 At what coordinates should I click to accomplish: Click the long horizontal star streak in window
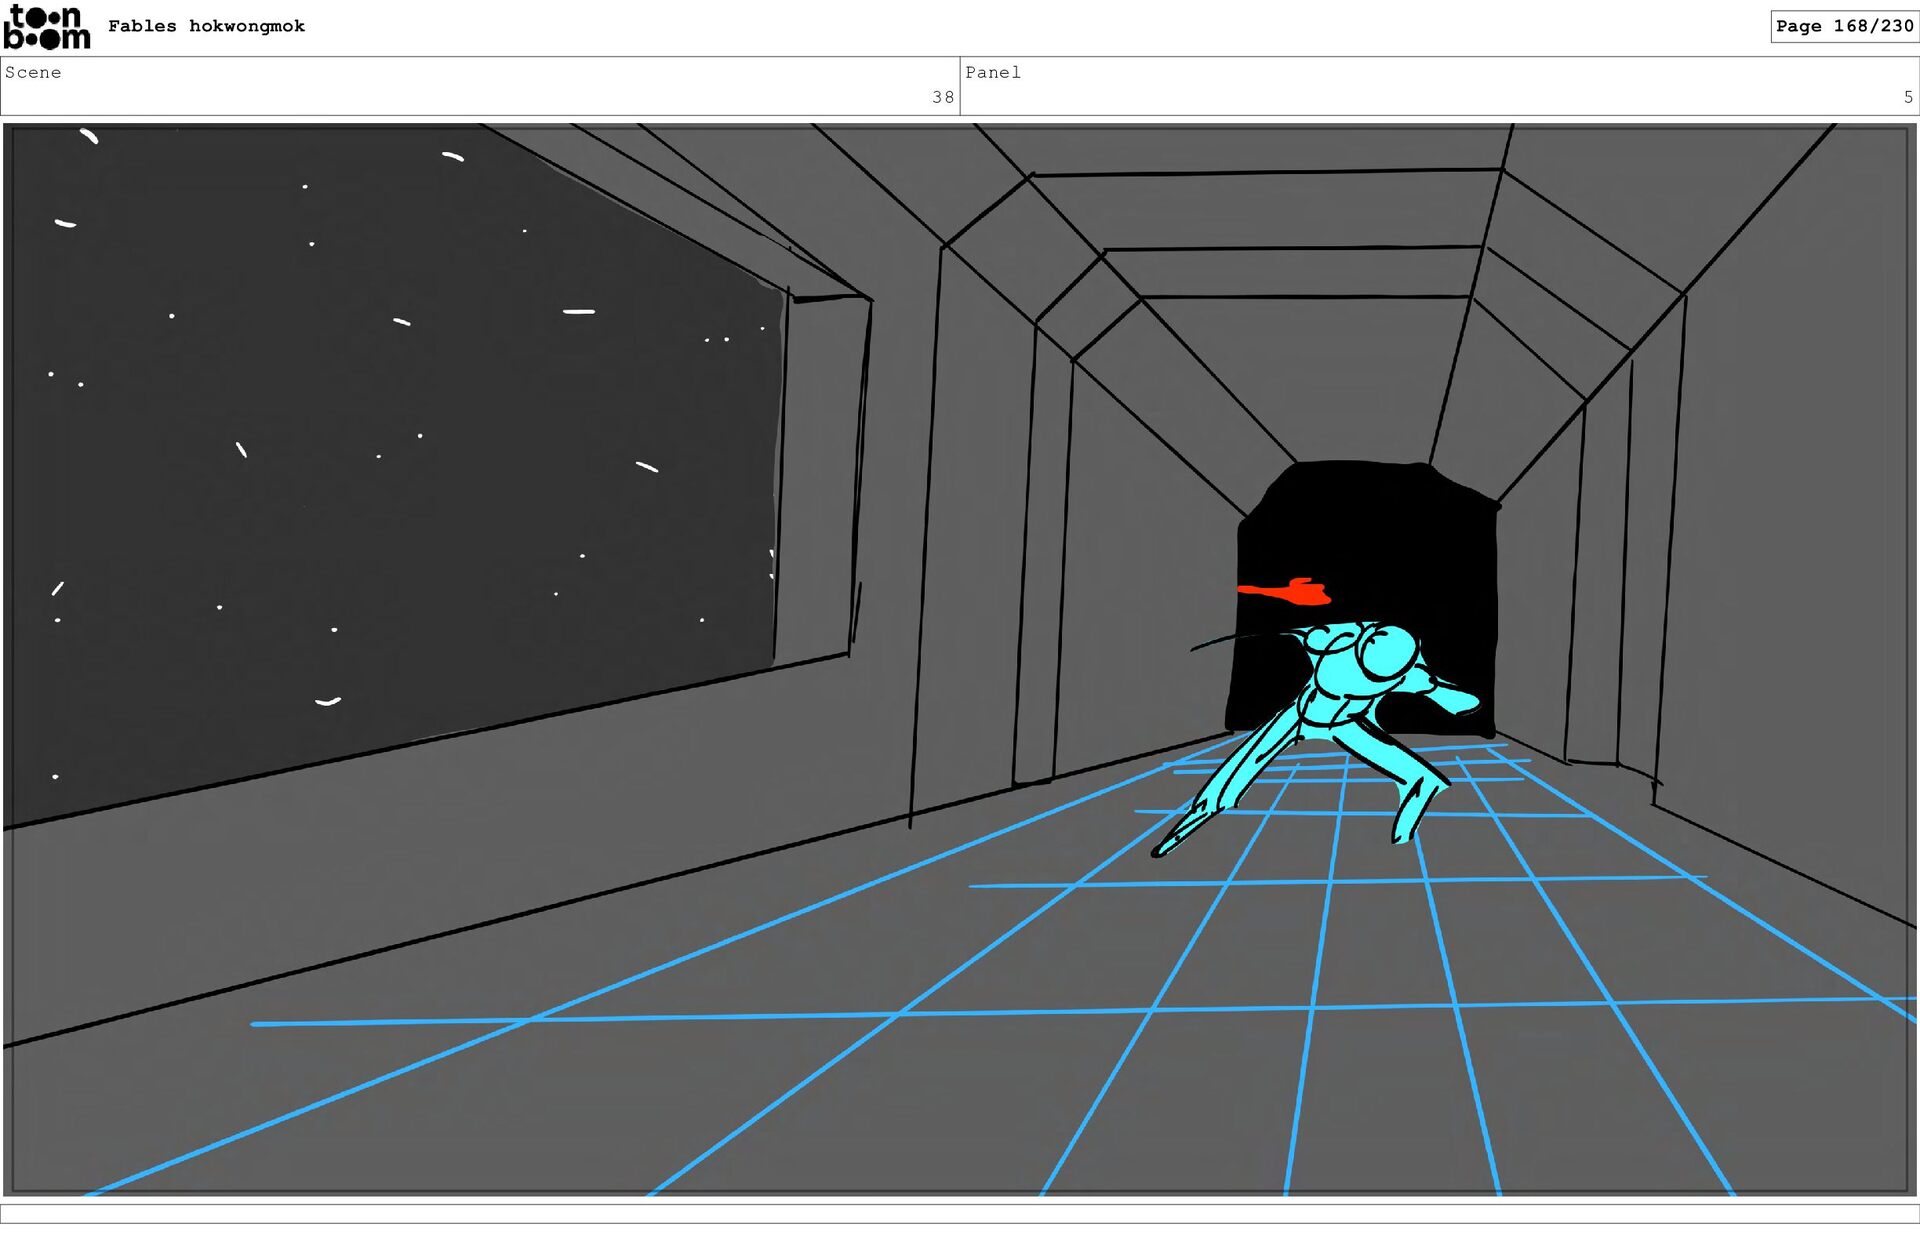[x=578, y=312]
